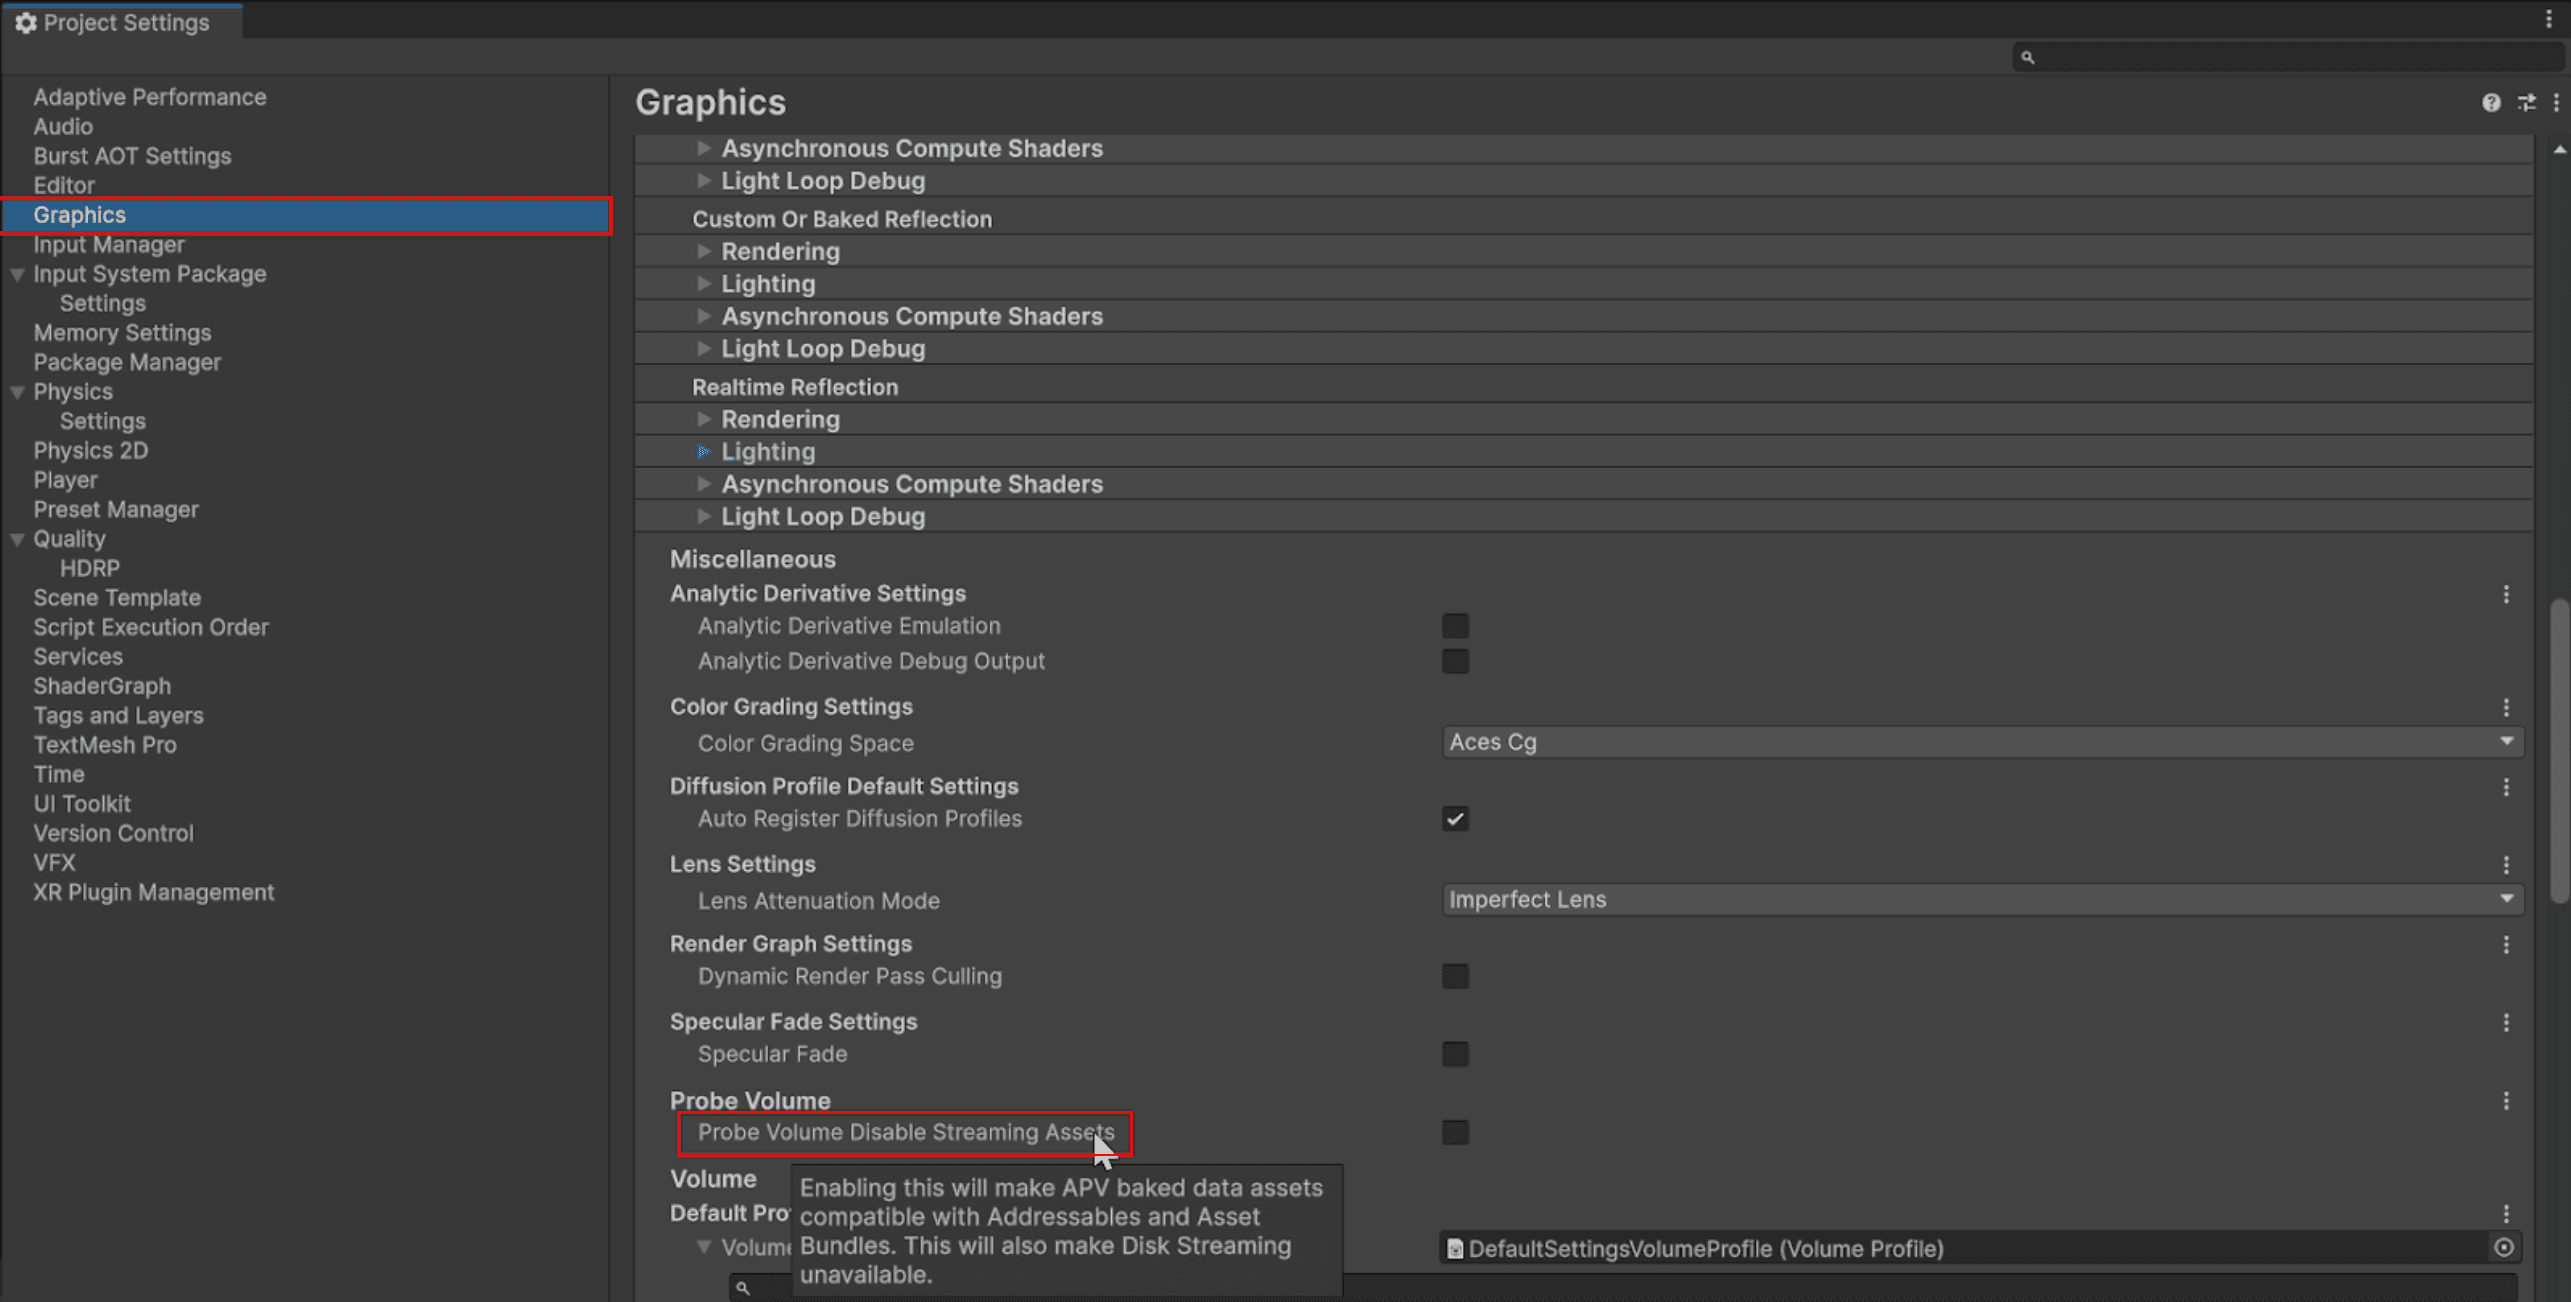The height and width of the screenshot is (1302, 2571).
Task: Open the Color Grading Space dropdown
Action: coord(1980,742)
